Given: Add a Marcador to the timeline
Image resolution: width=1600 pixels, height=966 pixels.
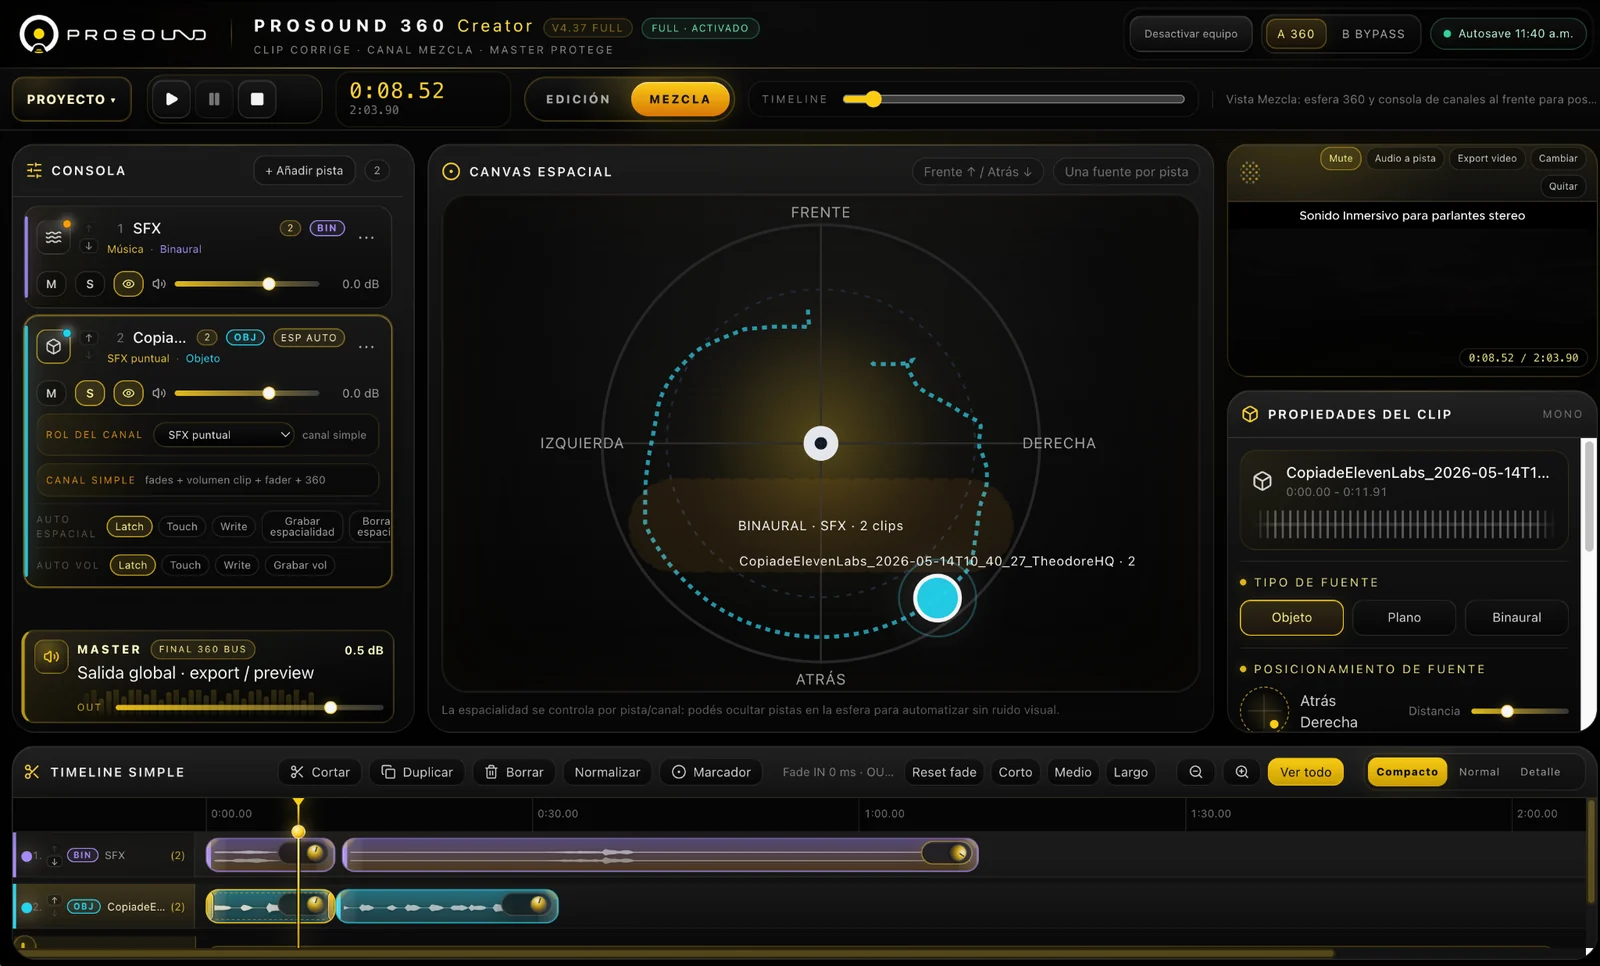Looking at the screenshot, I should point(711,772).
